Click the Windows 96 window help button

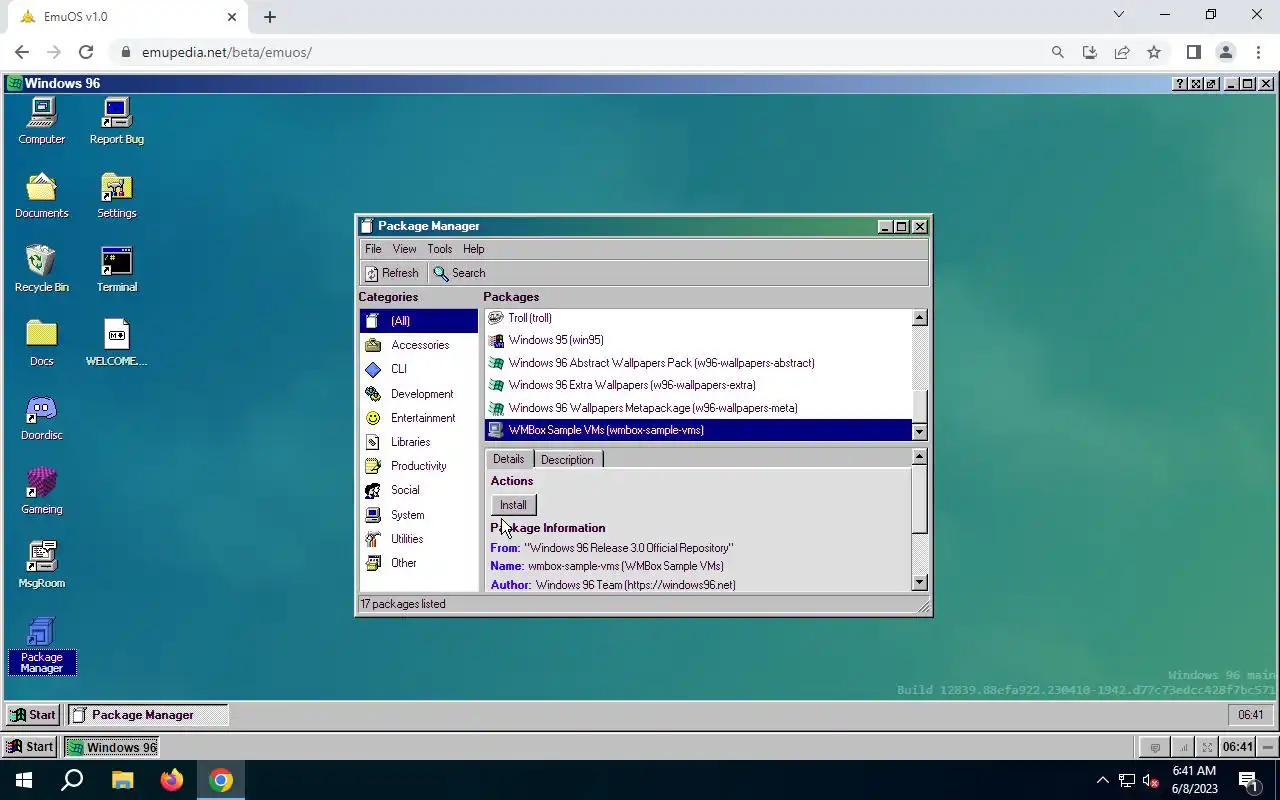click(x=1180, y=84)
